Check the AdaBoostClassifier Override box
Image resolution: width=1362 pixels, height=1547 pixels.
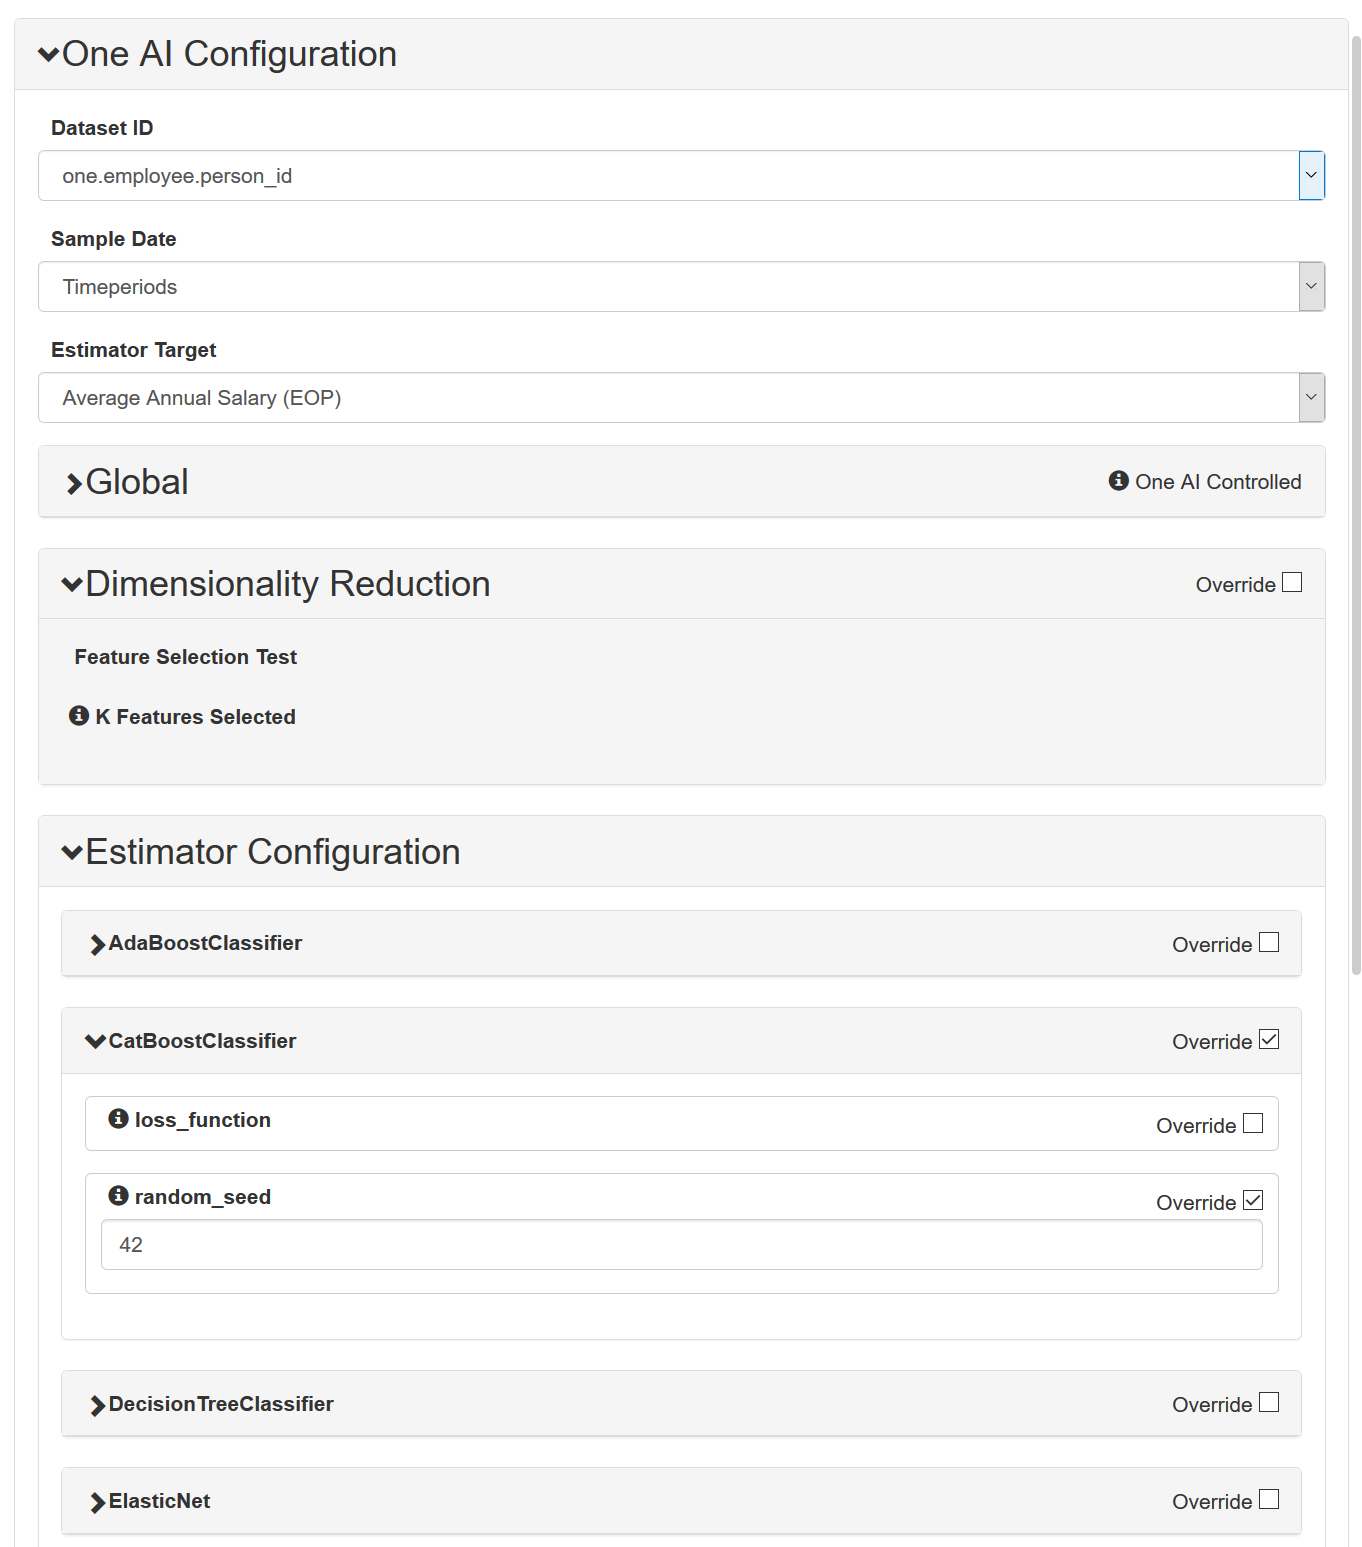1269,943
